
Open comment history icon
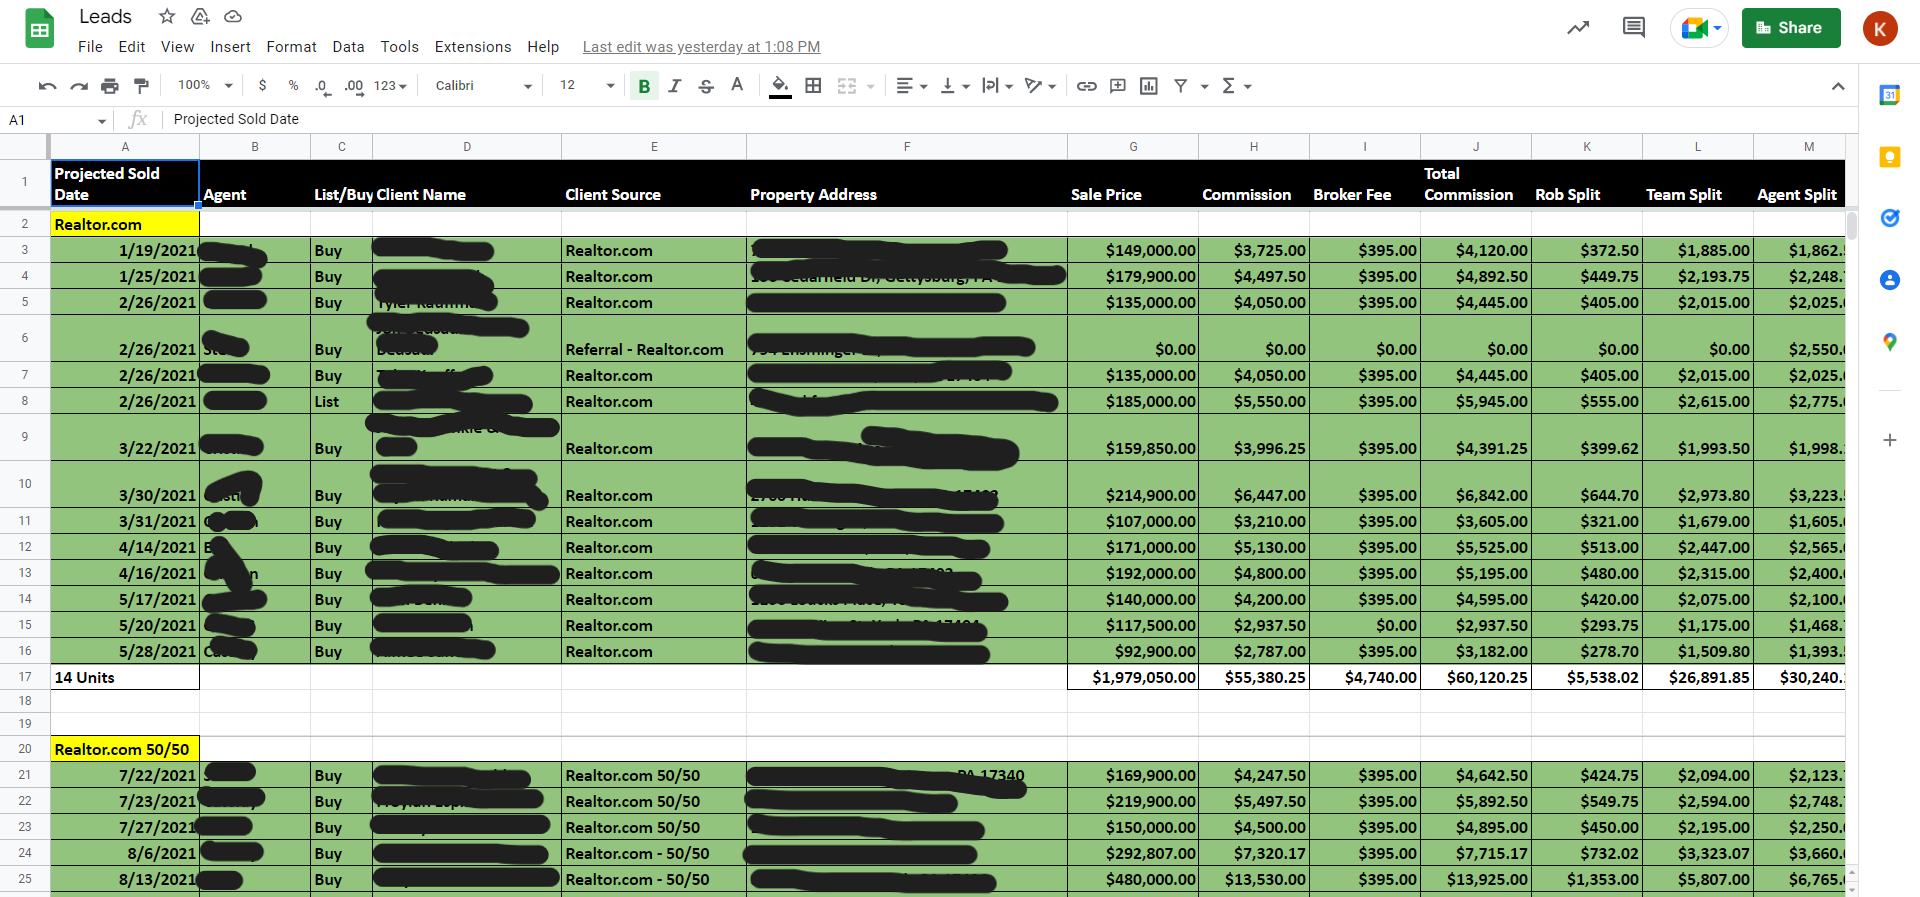[x=1634, y=28]
